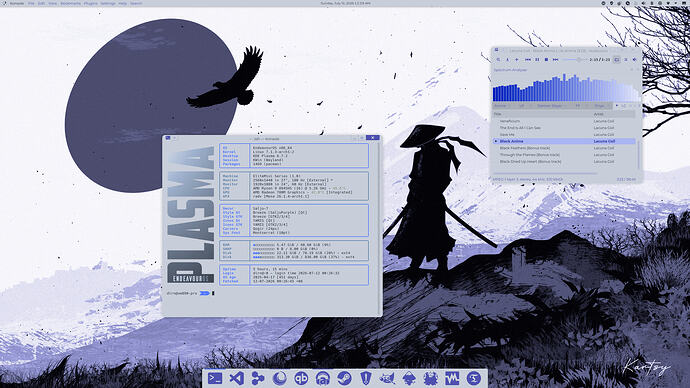The image size is (690, 388).
Task: Select the track Save Me in the playlist
Action: tap(564, 135)
